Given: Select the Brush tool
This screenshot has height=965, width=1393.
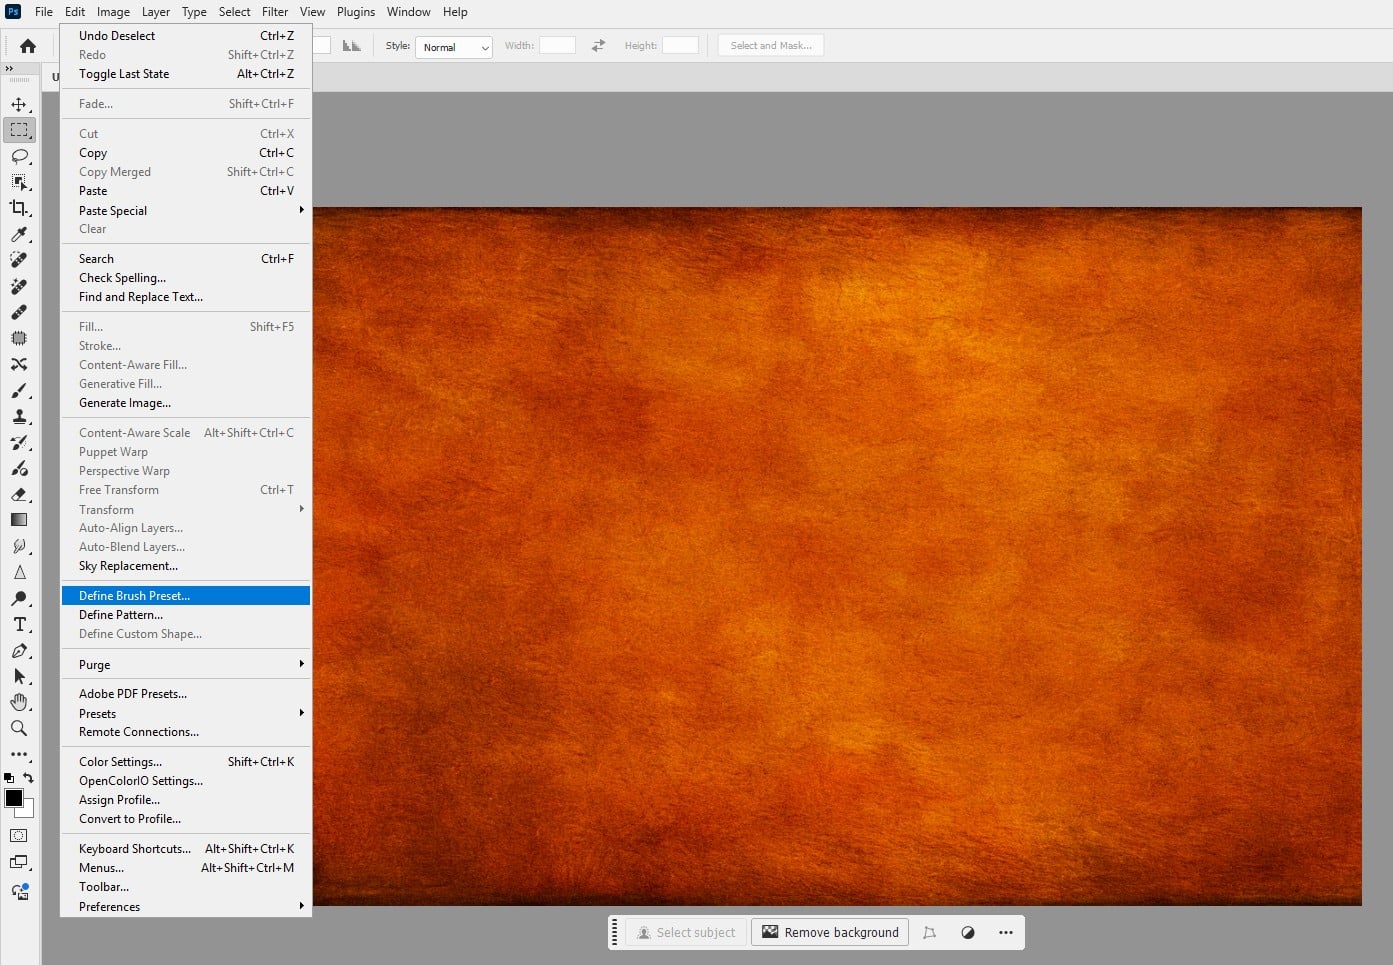Looking at the screenshot, I should click(x=20, y=391).
